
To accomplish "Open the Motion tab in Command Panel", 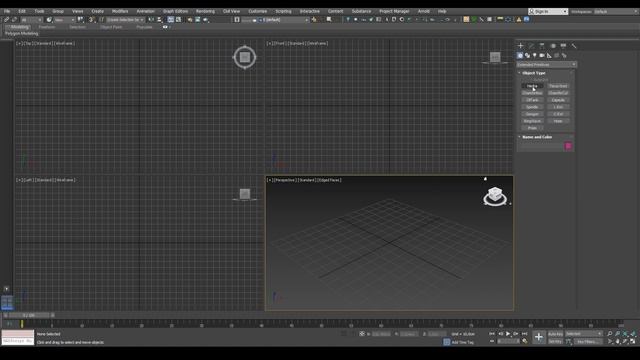I will point(553,46).
